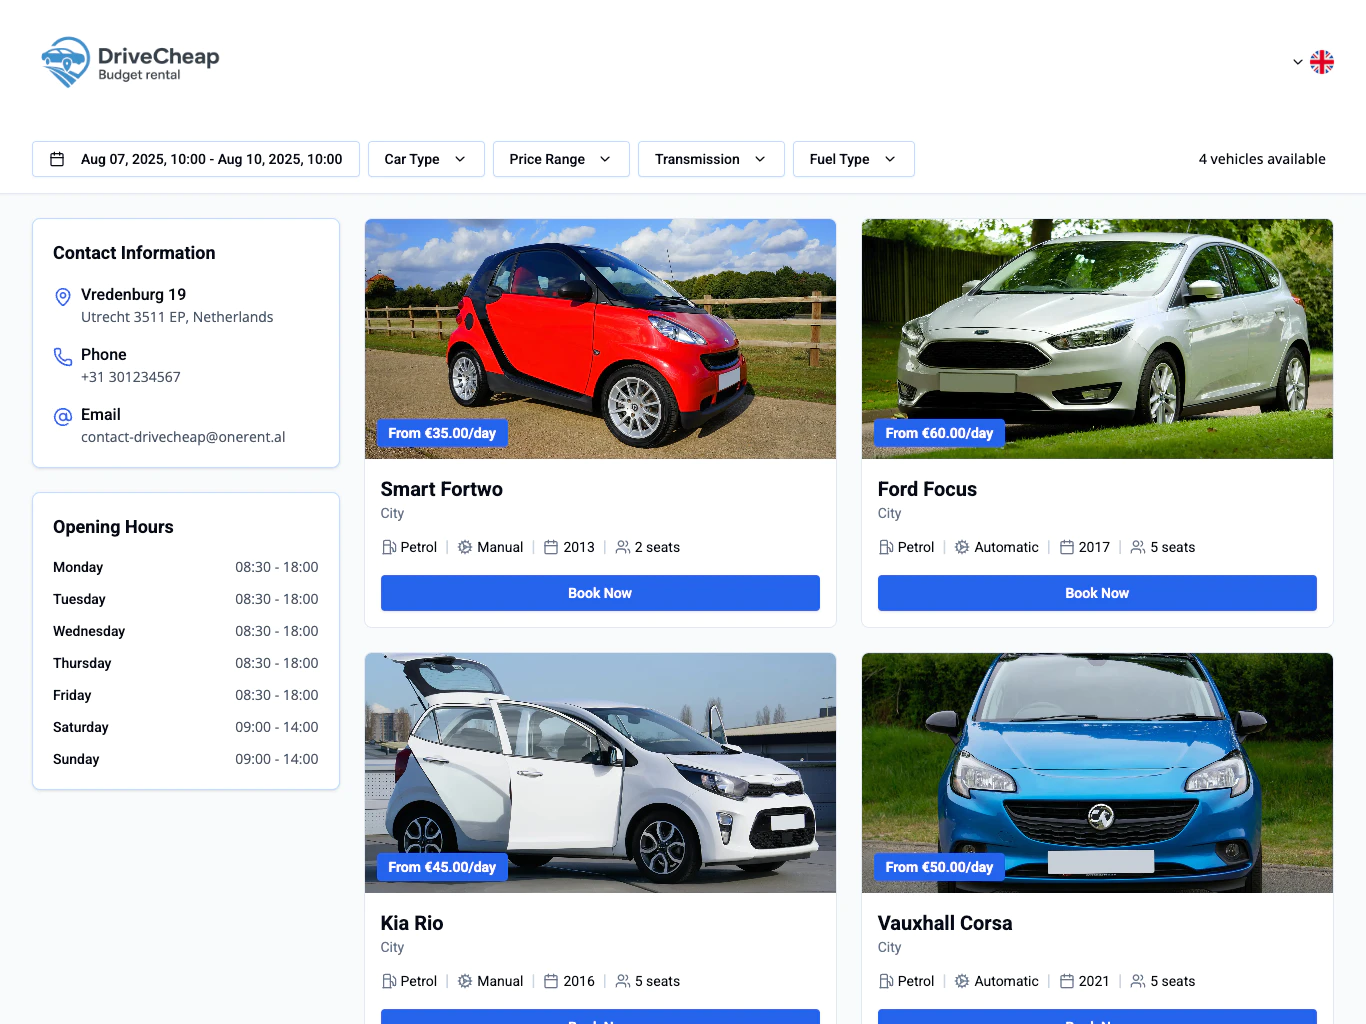Open the Ford Focus car photo
Image resolution: width=1366 pixels, height=1024 pixels.
[x=1097, y=339]
